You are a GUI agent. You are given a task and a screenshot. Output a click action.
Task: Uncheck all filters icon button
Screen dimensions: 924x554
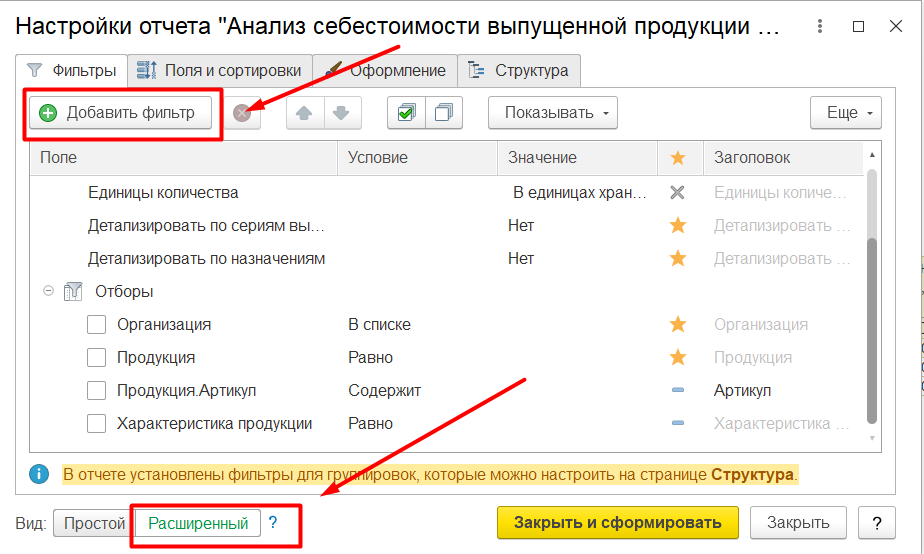[x=444, y=113]
